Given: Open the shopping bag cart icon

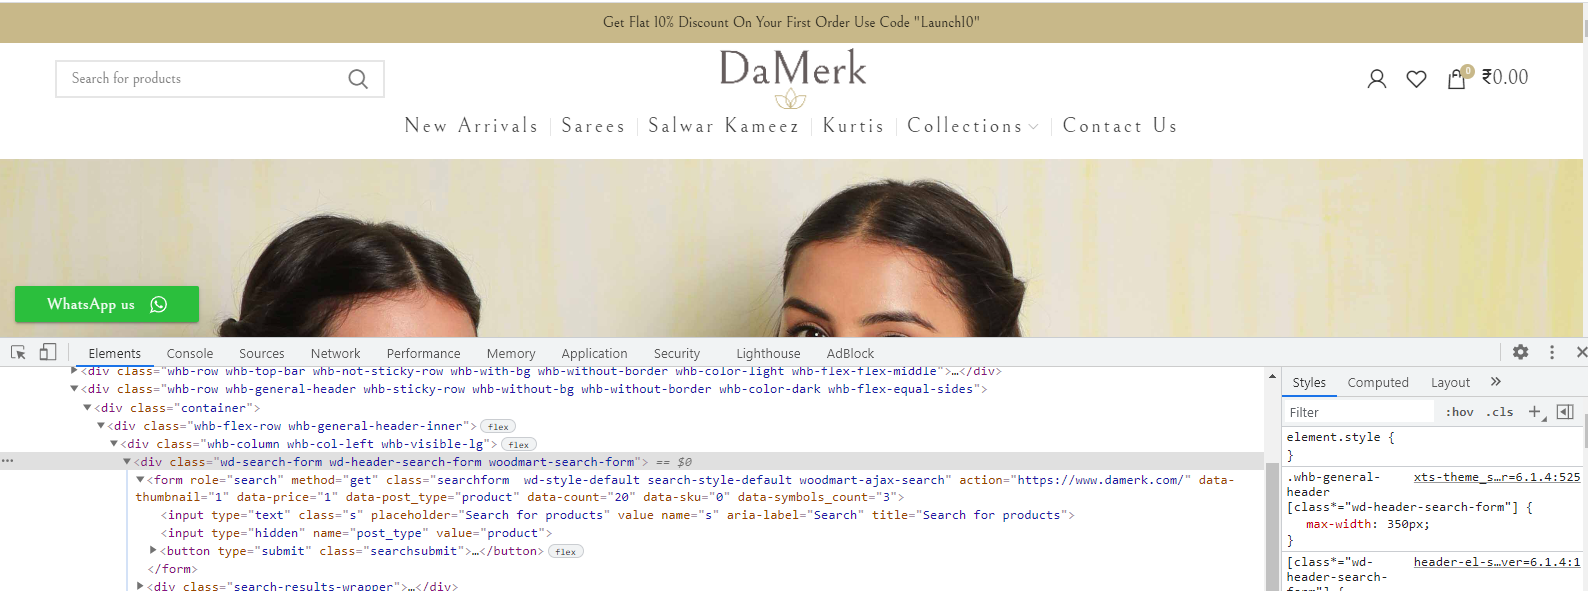Looking at the screenshot, I should click(1457, 79).
